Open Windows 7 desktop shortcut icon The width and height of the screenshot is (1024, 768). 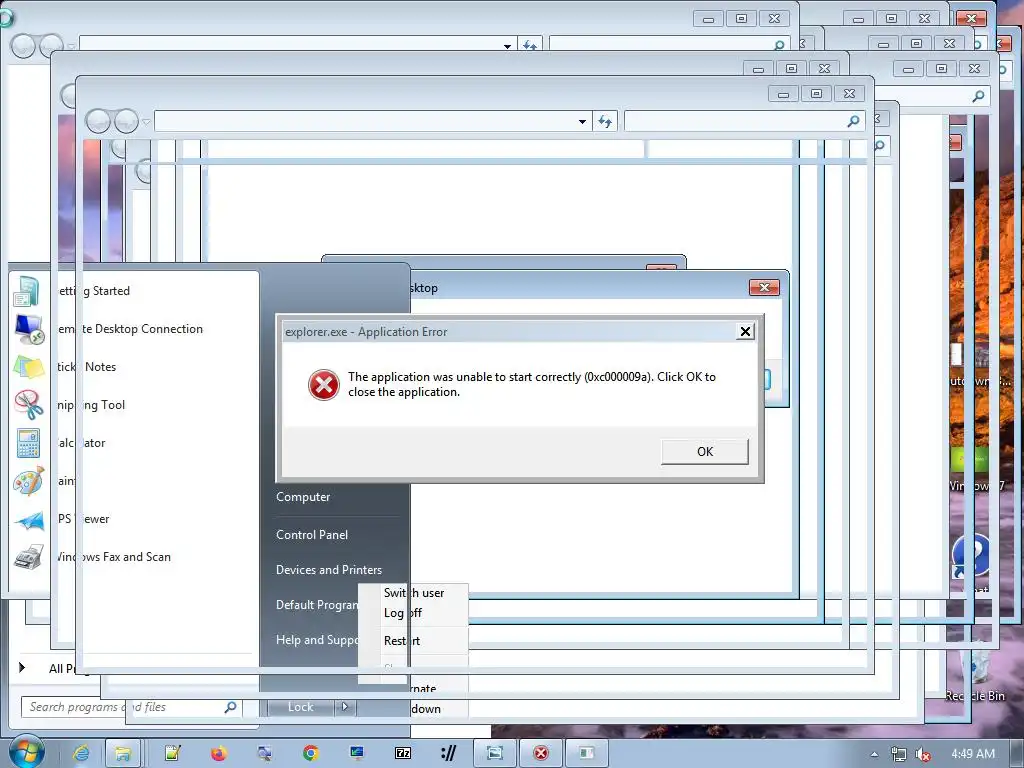[x=976, y=467]
